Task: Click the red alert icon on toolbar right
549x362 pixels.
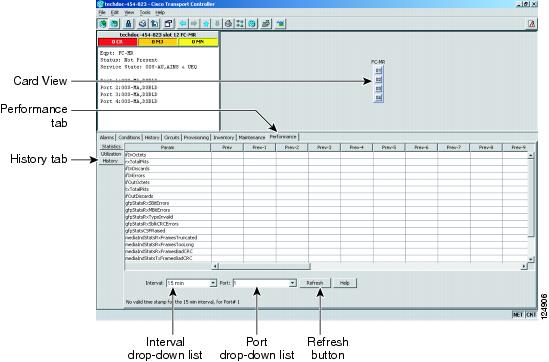Action: [x=531, y=23]
